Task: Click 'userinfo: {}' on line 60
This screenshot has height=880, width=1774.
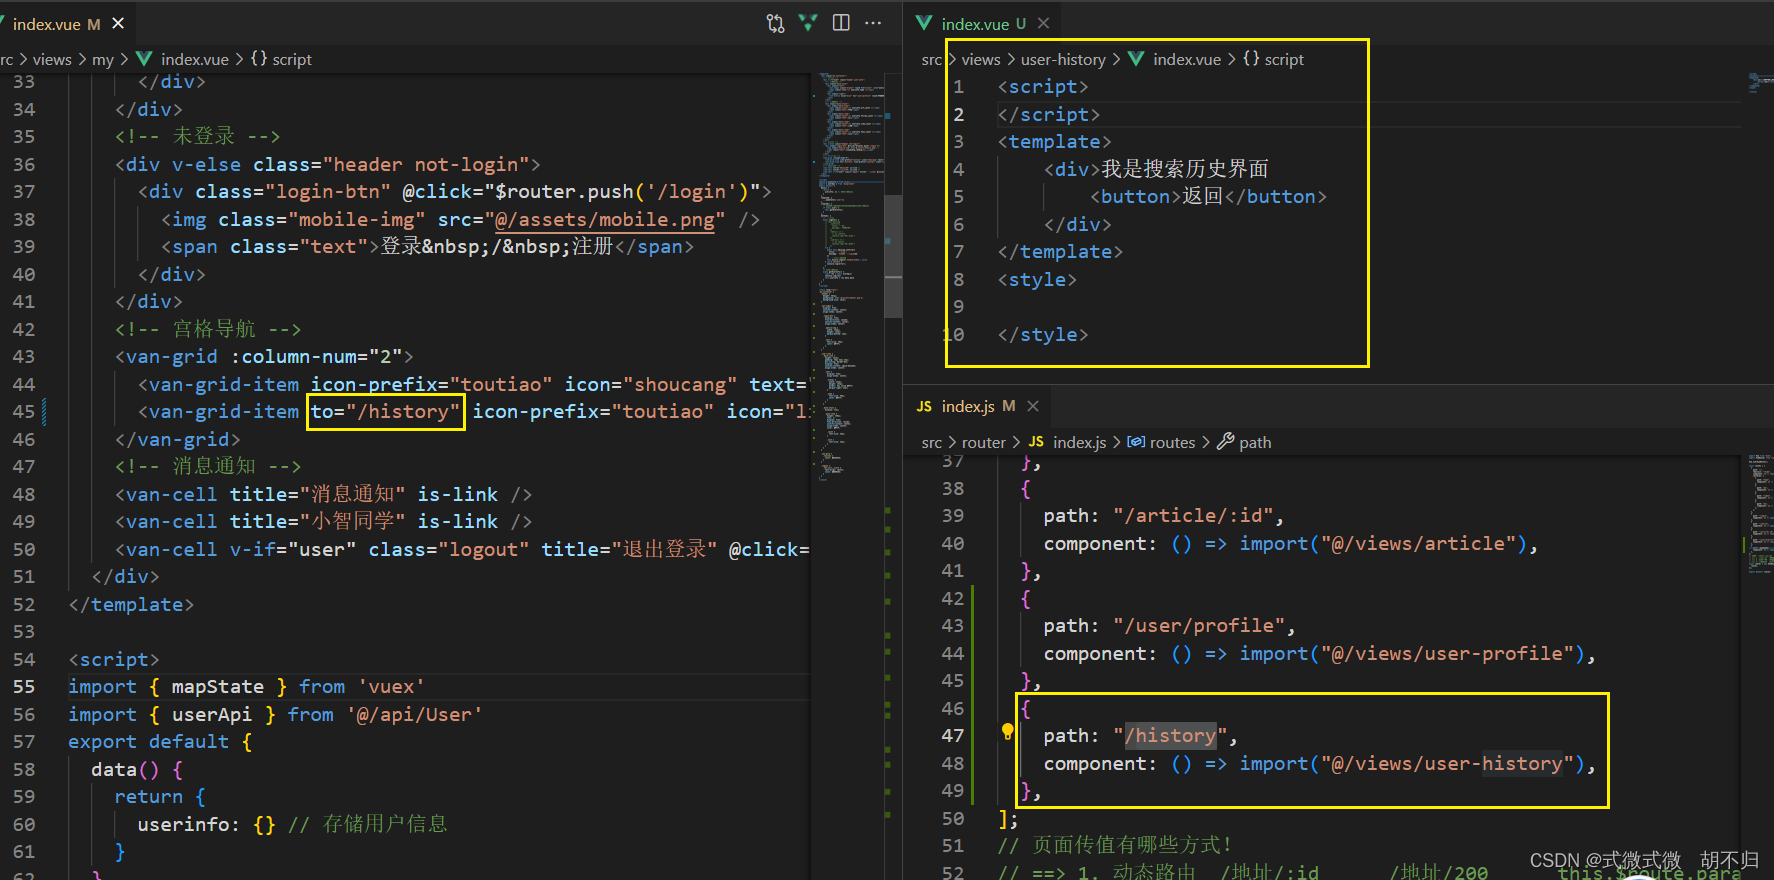Action: 206,824
